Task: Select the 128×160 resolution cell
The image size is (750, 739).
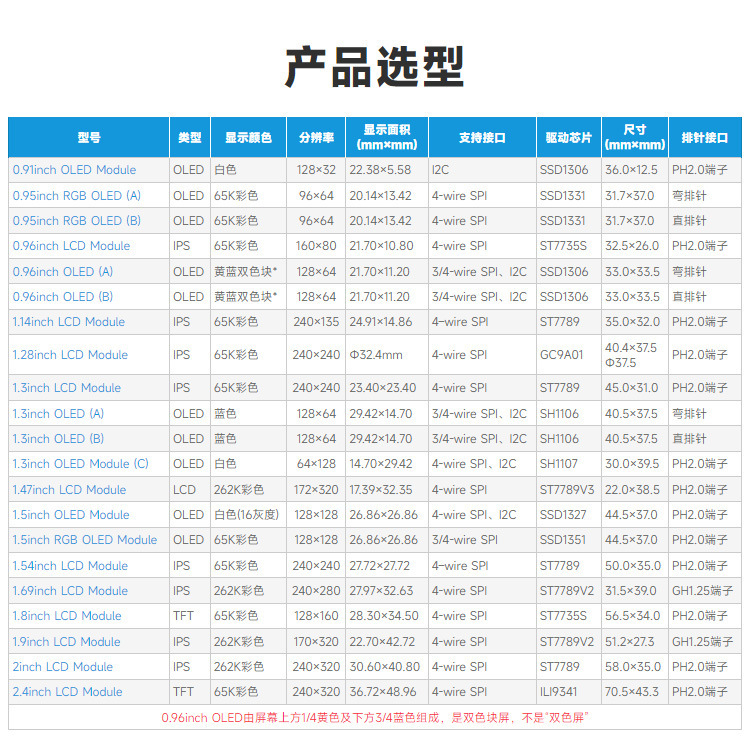Action: (316, 616)
